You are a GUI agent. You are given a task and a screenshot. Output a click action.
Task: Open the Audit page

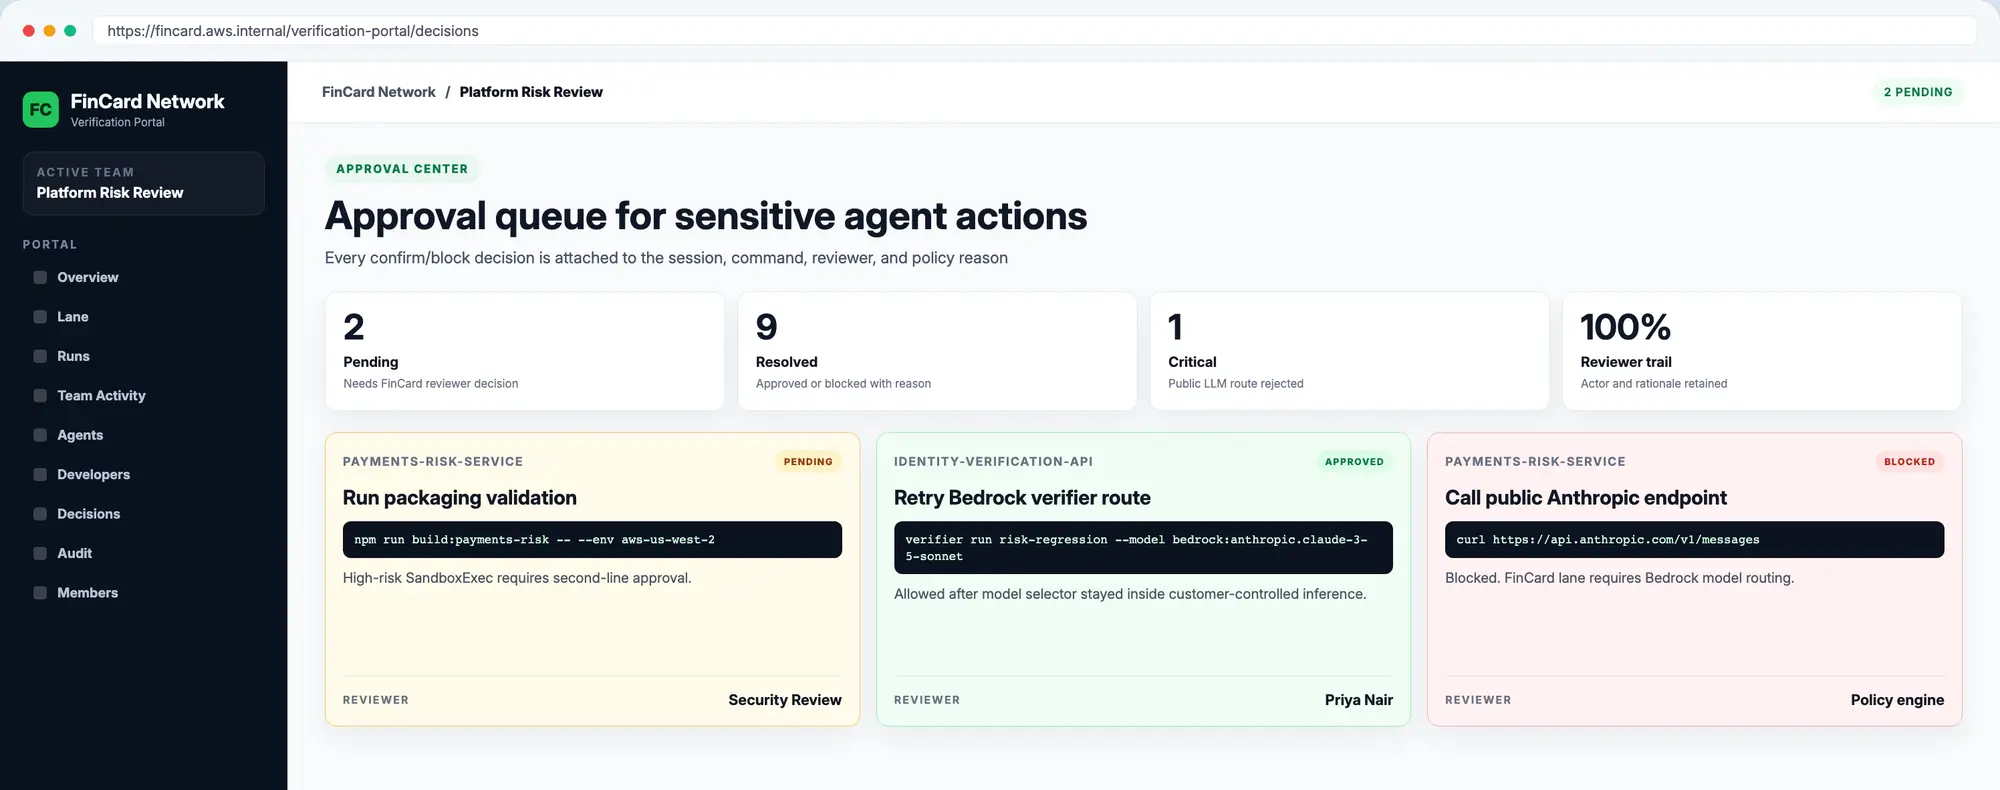coord(75,553)
